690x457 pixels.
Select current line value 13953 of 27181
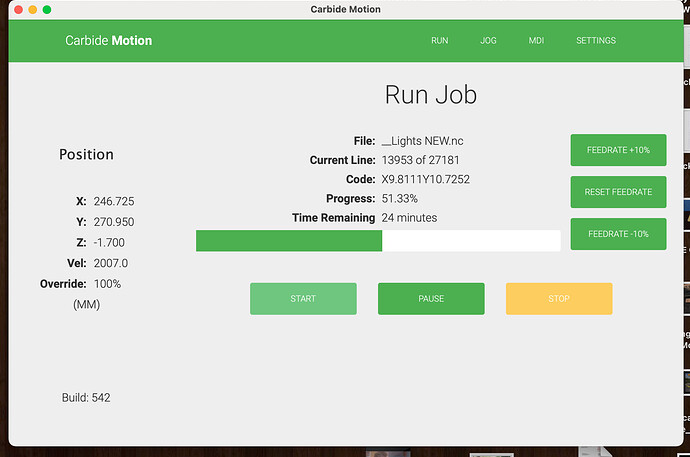[420, 160]
